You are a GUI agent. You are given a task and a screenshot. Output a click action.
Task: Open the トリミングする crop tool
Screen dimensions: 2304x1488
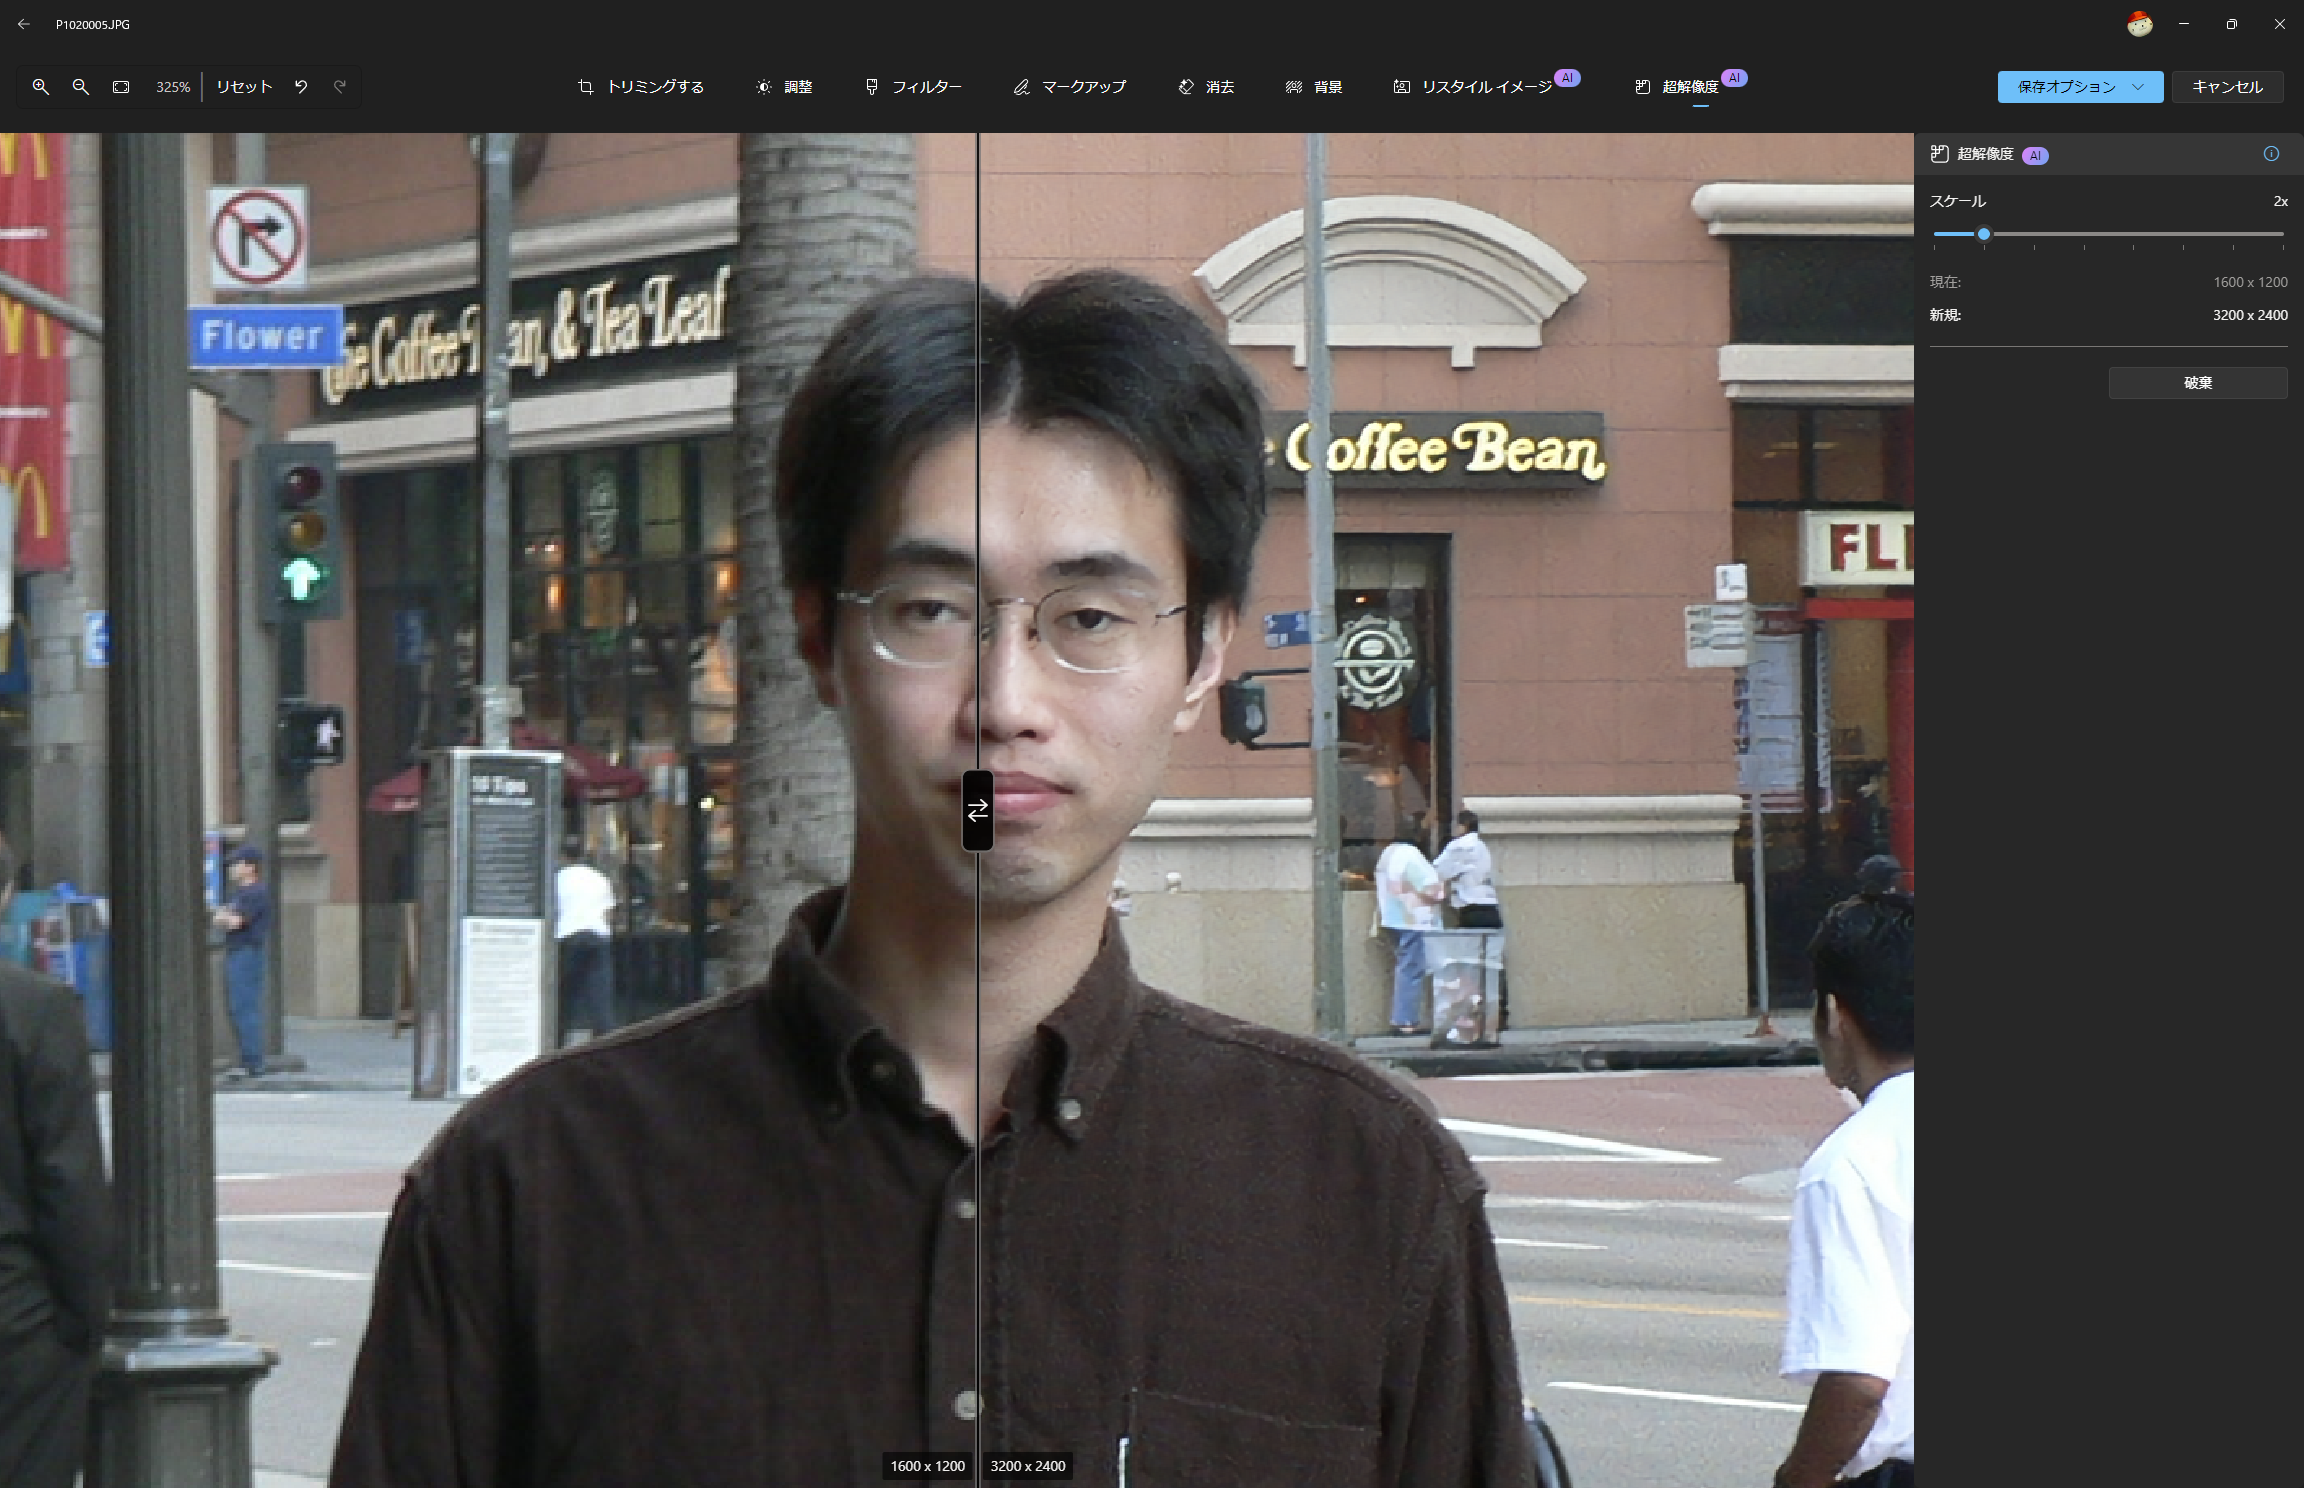[641, 87]
